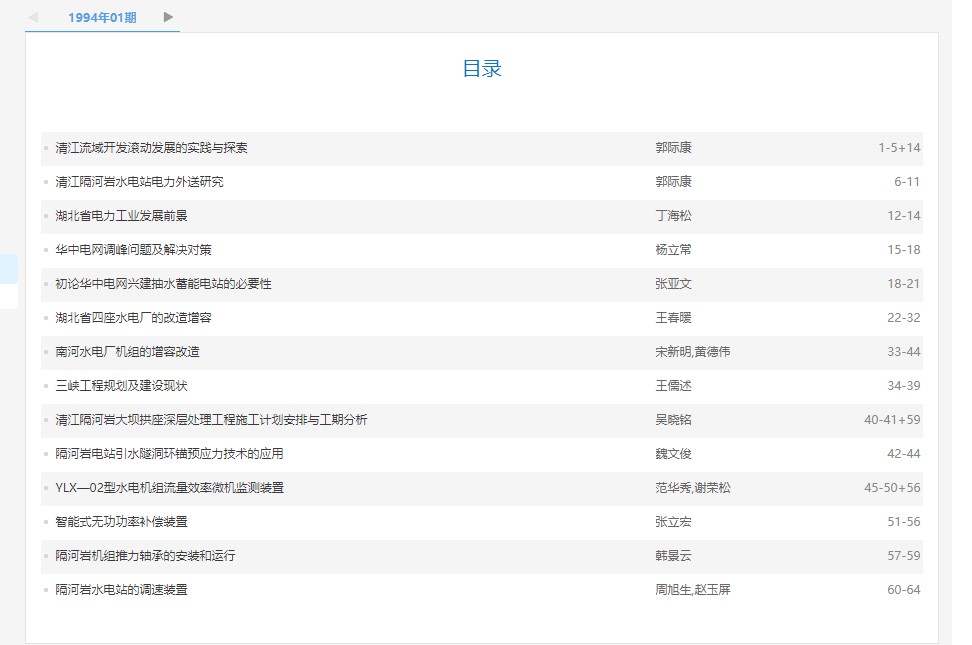
Task: Click author 韩景云
Action: (673, 556)
